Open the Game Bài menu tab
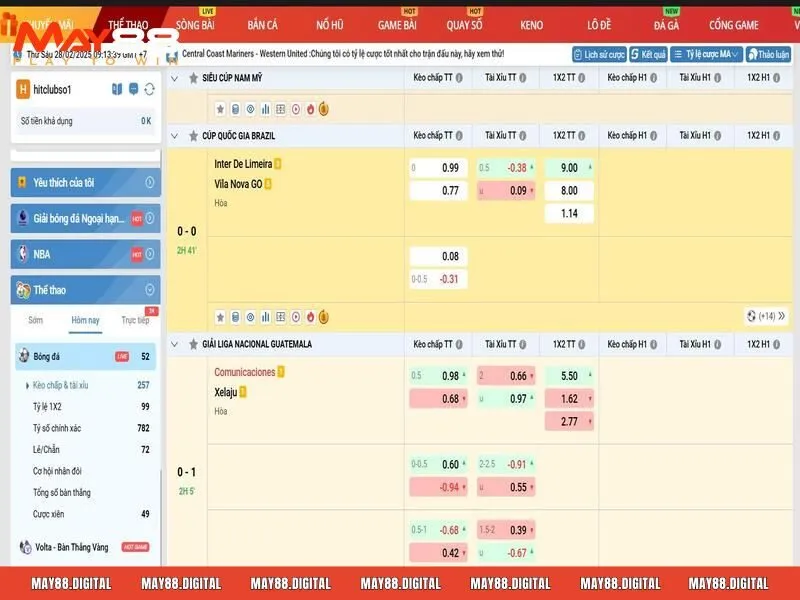 [x=397, y=24]
